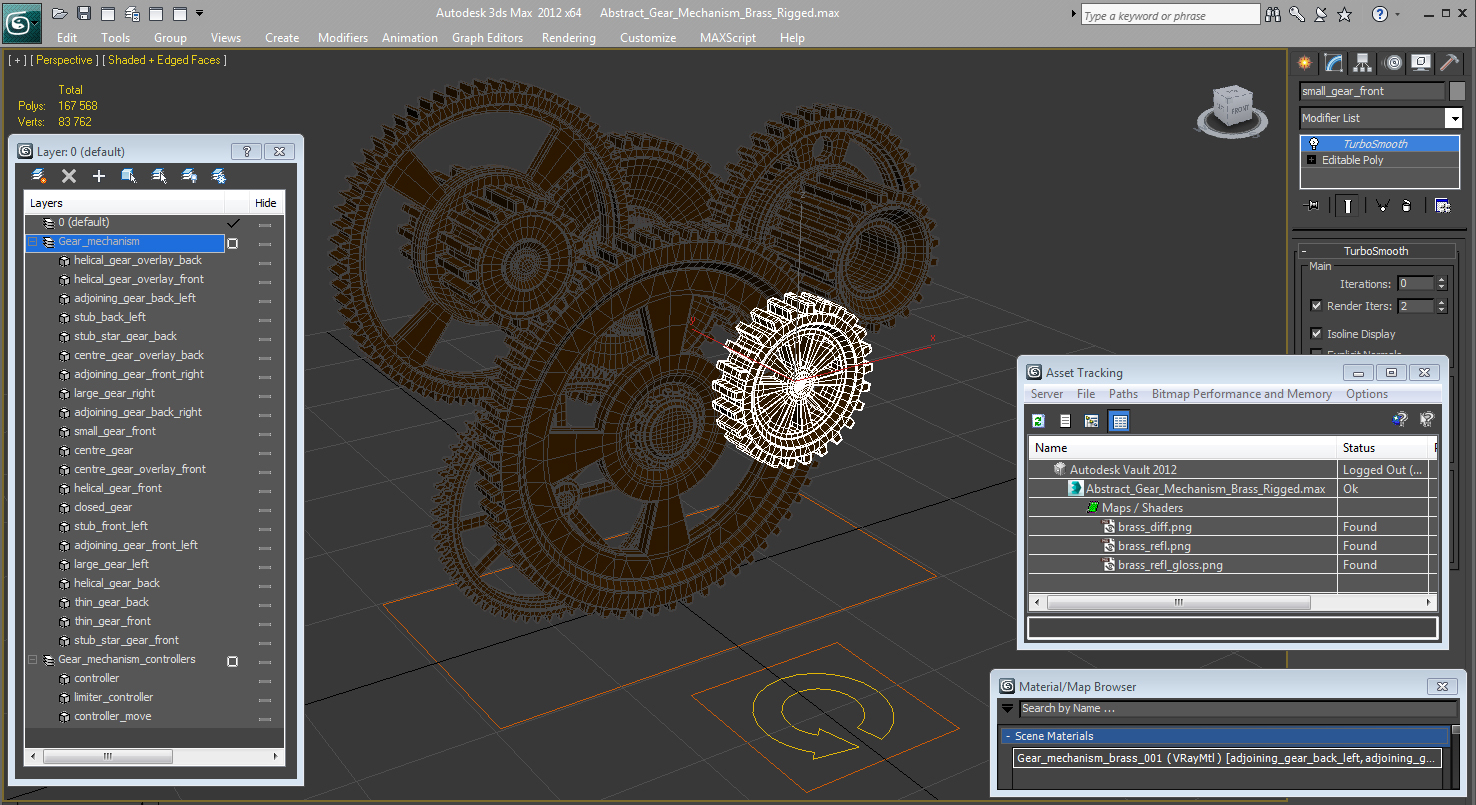Open Paths menu in Asset Tracking
The height and width of the screenshot is (805, 1476).
(1123, 394)
